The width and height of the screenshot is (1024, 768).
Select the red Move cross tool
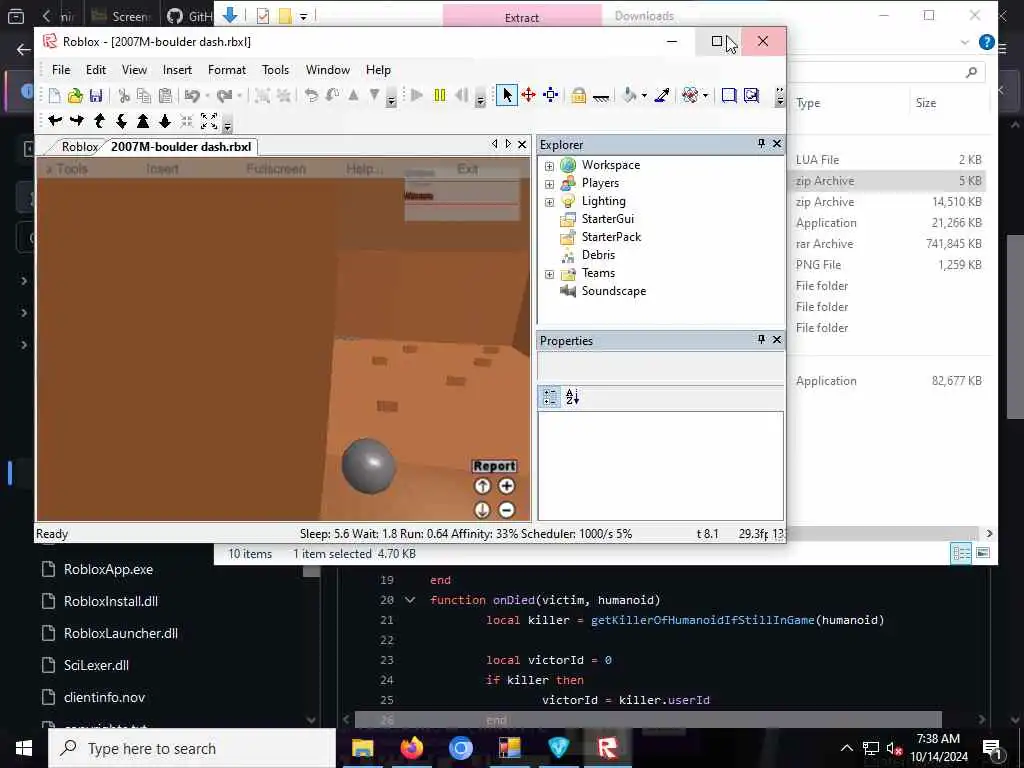528,95
